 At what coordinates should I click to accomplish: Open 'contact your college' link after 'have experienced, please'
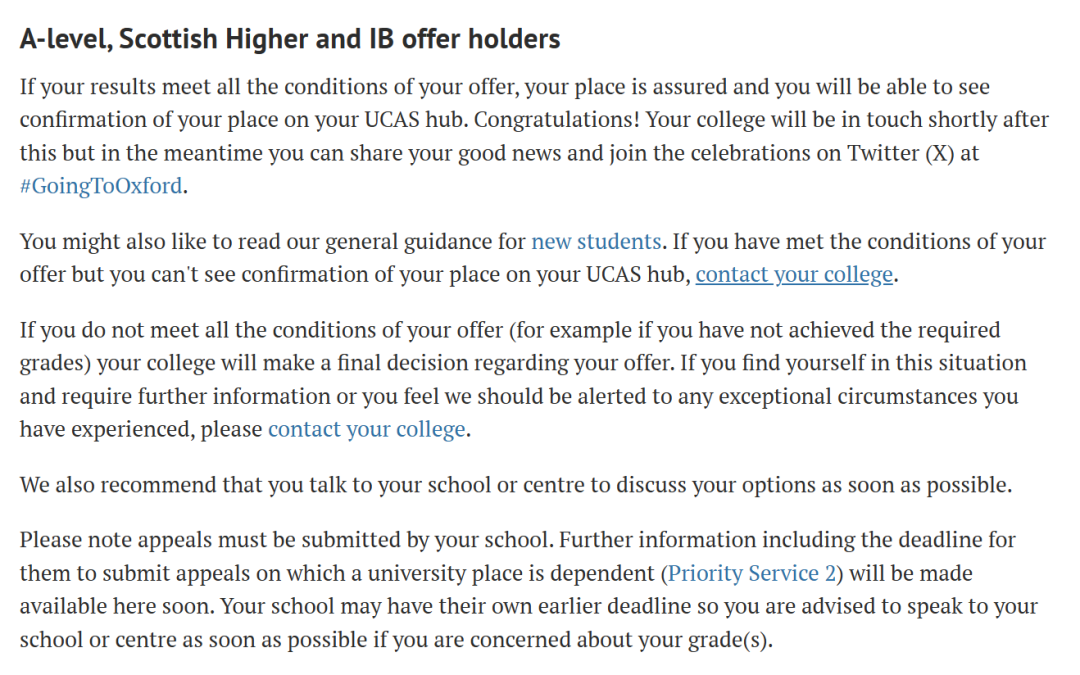click(x=367, y=430)
